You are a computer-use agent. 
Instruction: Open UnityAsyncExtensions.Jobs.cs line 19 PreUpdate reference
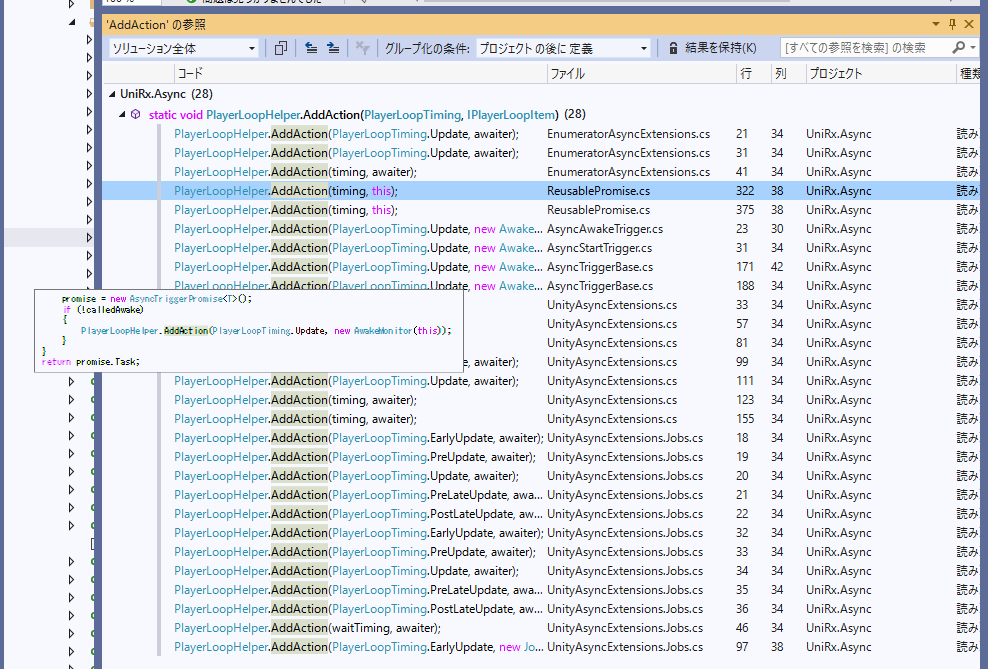(x=541, y=457)
